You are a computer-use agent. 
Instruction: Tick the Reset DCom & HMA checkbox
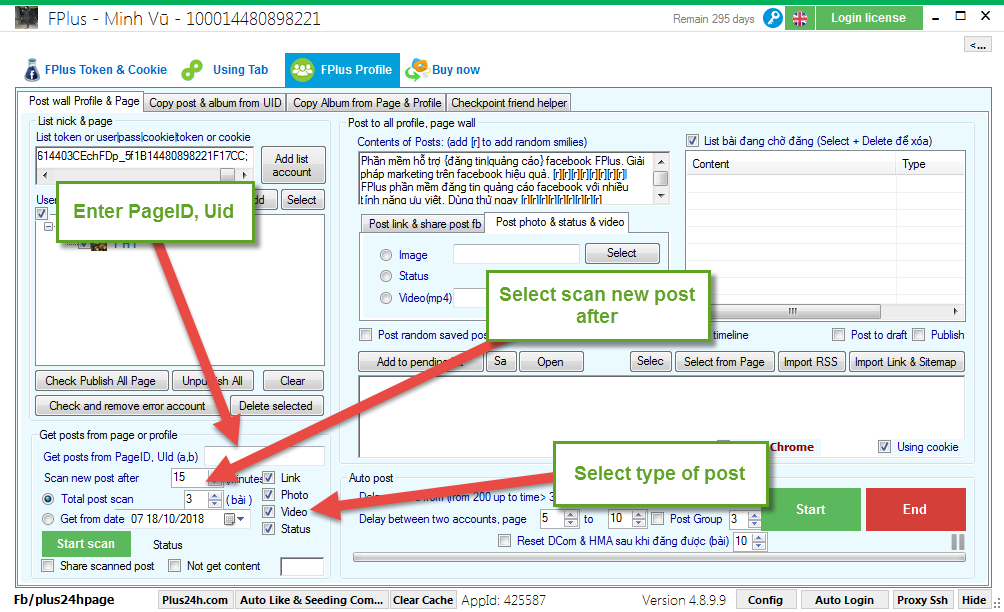click(505, 541)
